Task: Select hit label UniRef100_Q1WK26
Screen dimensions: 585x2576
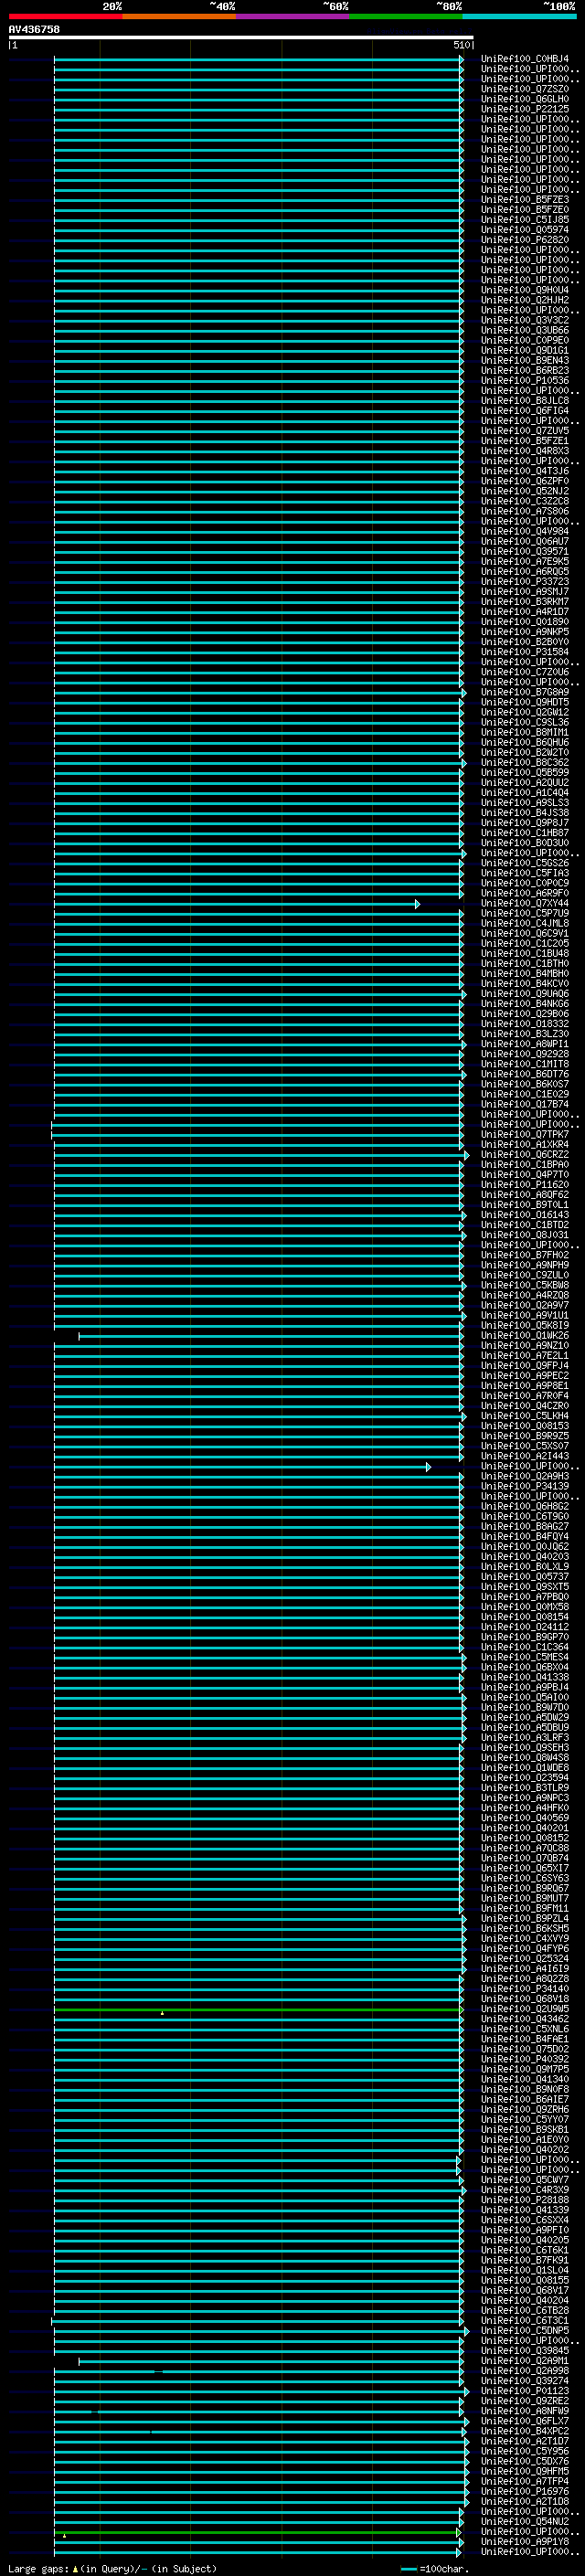Action: click(x=524, y=1336)
